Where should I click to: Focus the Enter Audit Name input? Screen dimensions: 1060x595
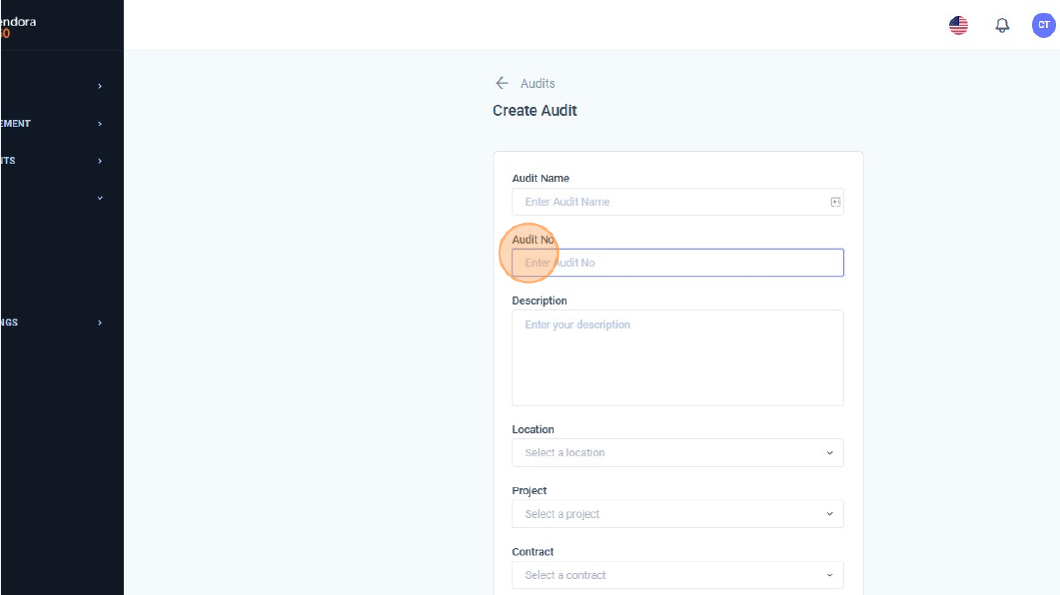[670, 202]
